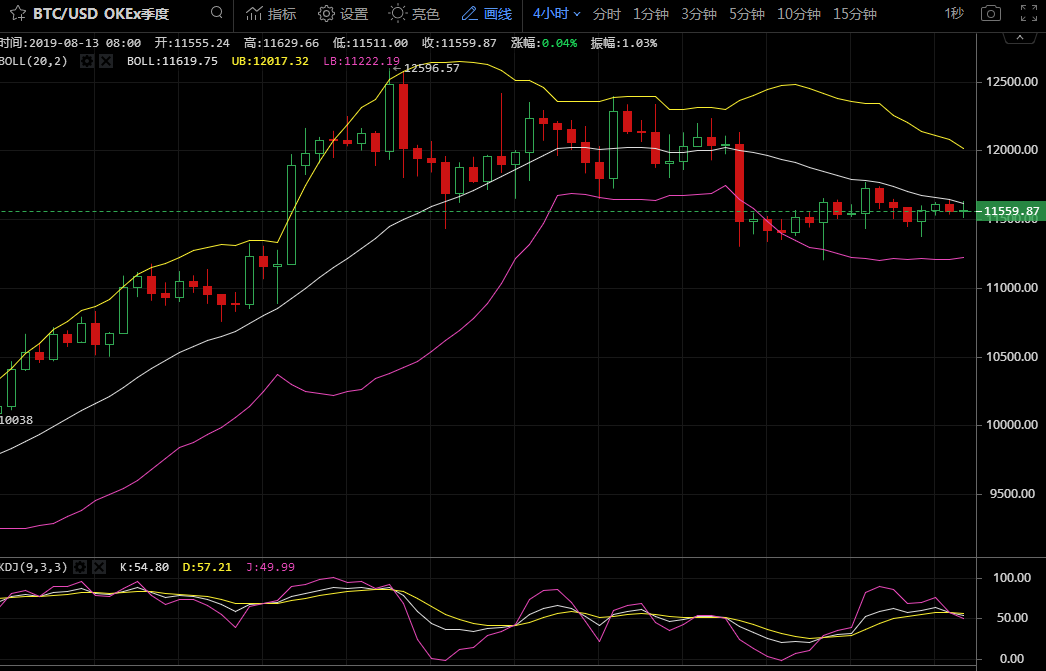Click the 12500.00 price axis label
The image size is (1046, 671).
click(1011, 82)
